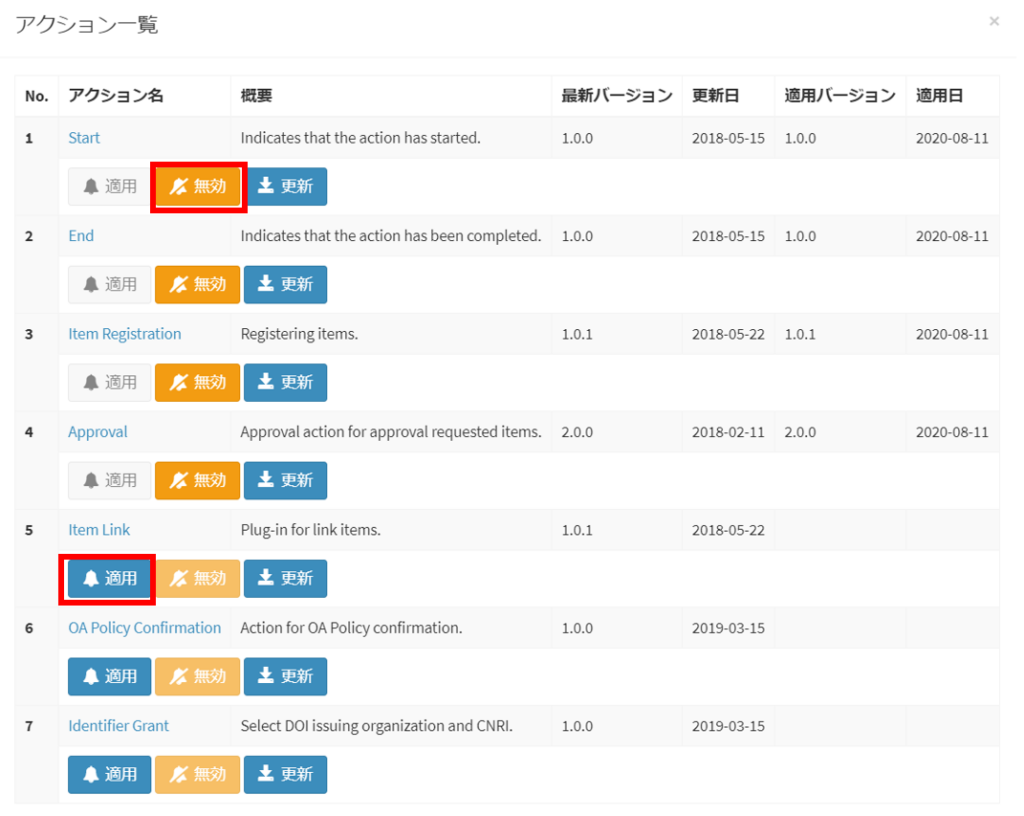The height and width of the screenshot is (816, 1024).
Task: Update the Item Registration action
Action: coord(286,383)
